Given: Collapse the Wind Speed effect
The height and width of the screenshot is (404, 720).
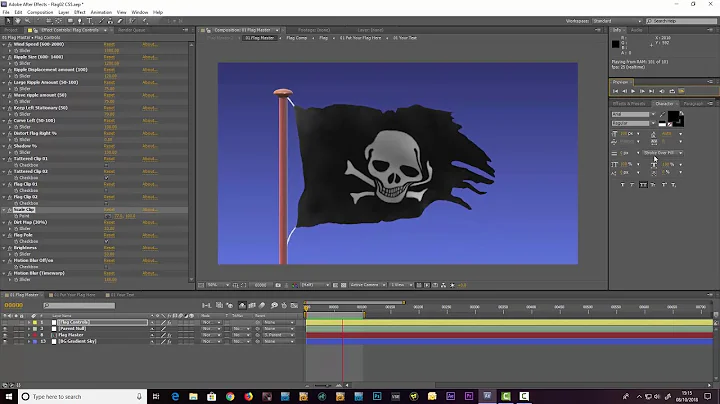Looking at the screenshot, I should click(4, 45).
